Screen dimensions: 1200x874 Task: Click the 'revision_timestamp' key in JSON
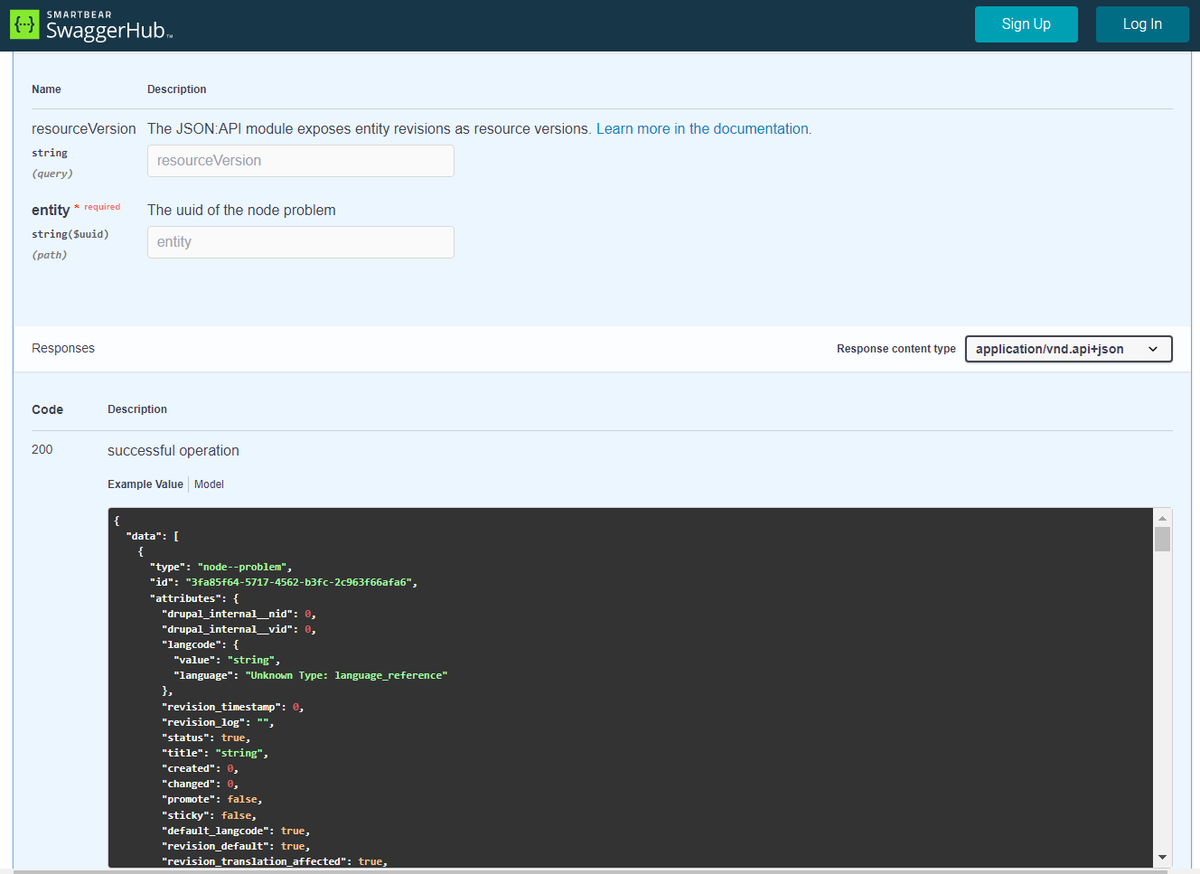click(x=219, y=706)
